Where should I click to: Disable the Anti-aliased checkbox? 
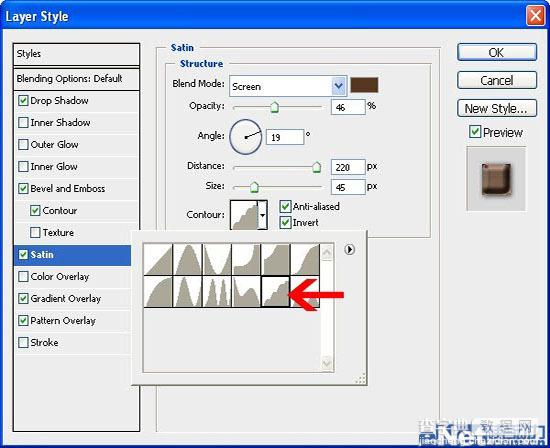tap(286, 206)
